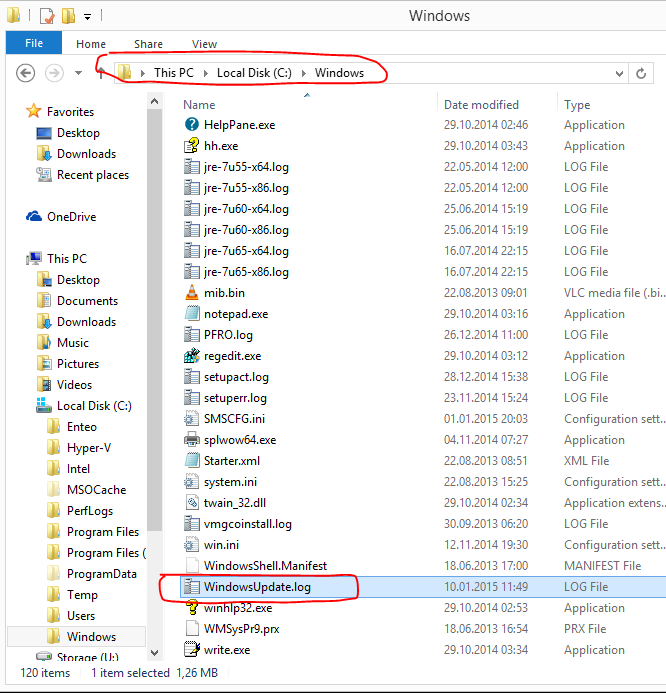Select the regedit.exe icon
The width and height of the screenshot is (666, 693).
point(192,356)
